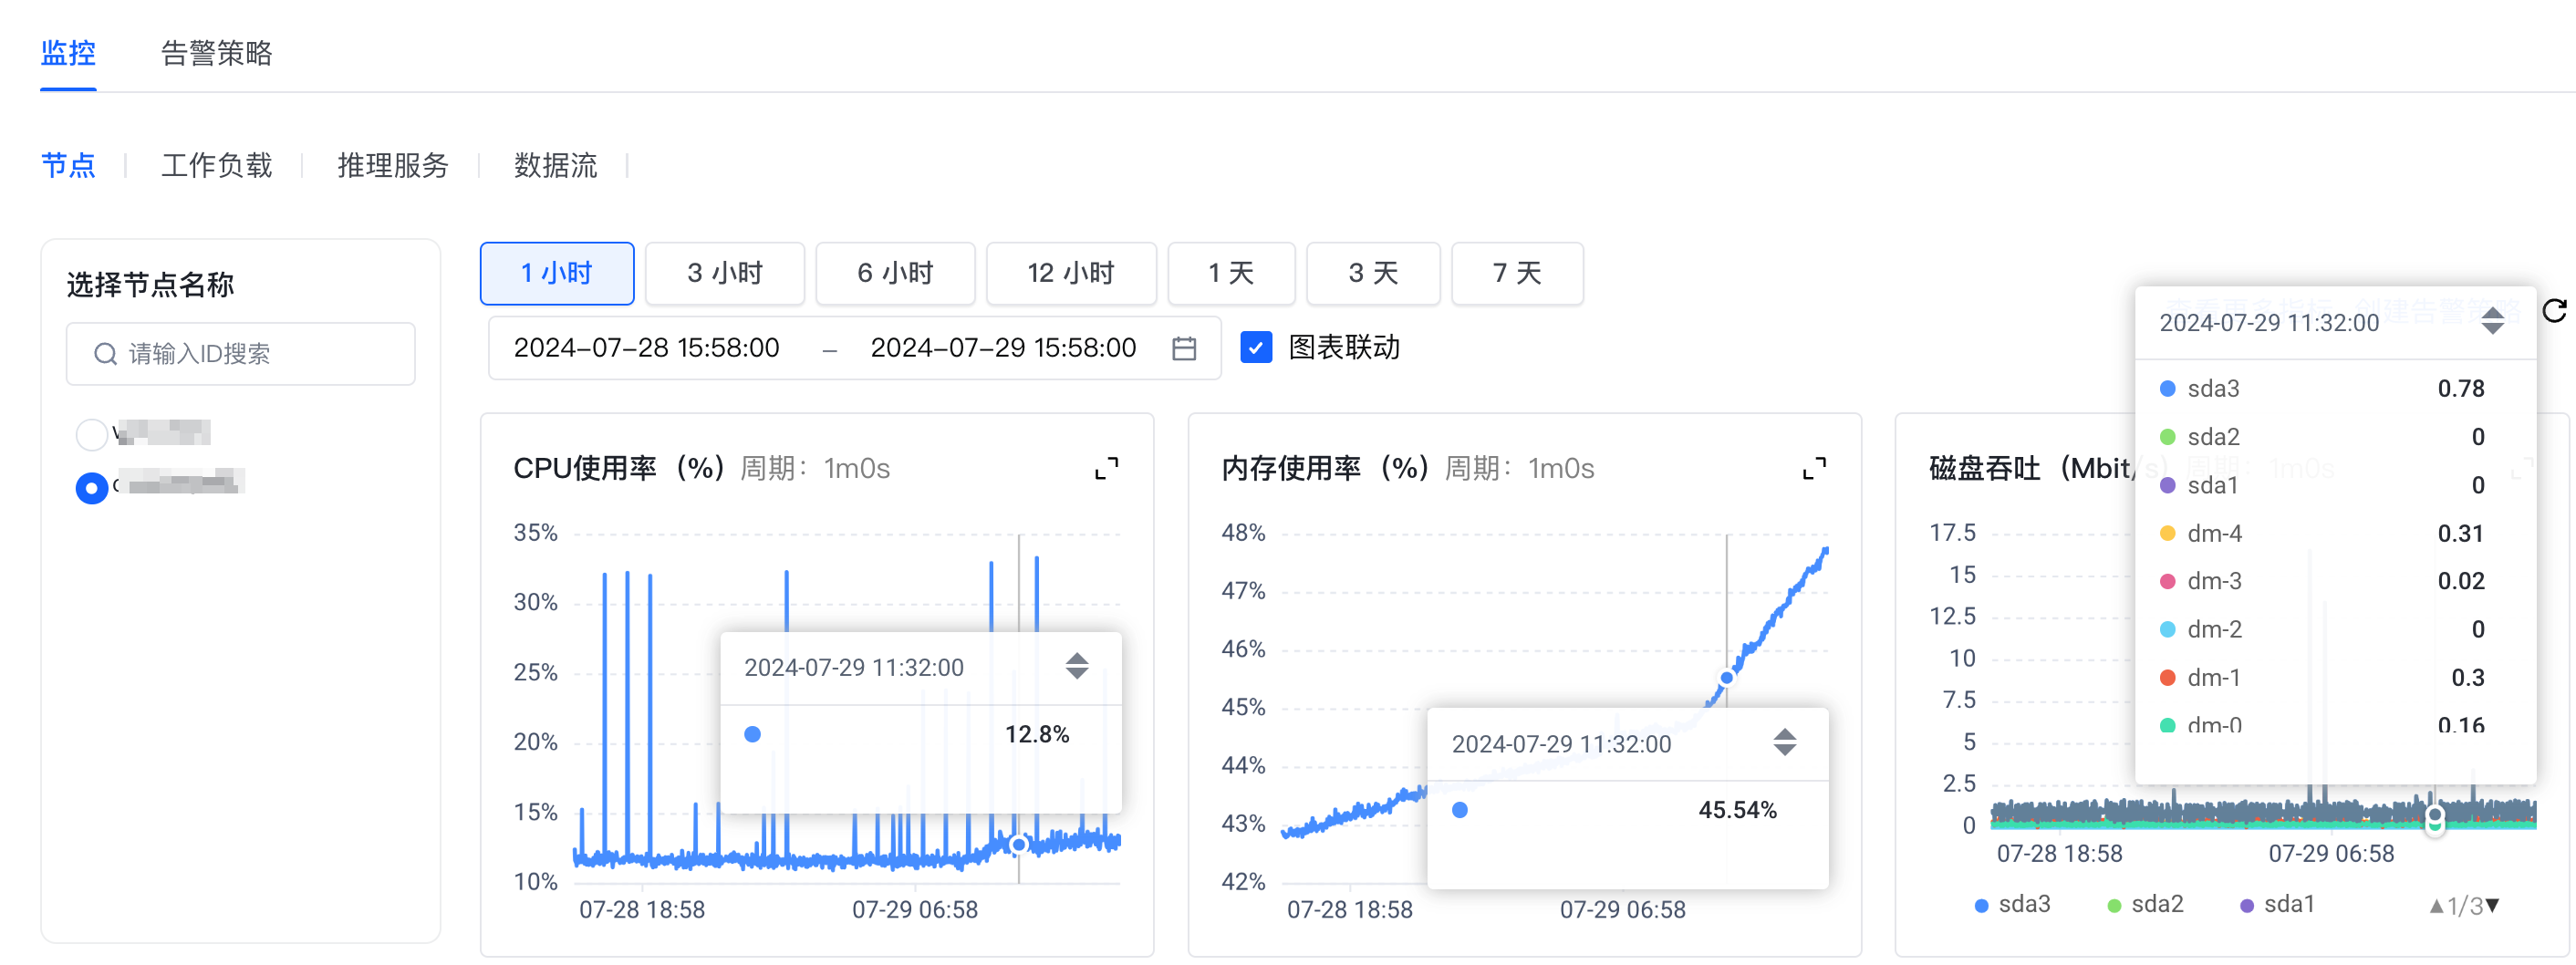Open the 告警策略 tab
Screen dimensions: 2576x965
216,53
